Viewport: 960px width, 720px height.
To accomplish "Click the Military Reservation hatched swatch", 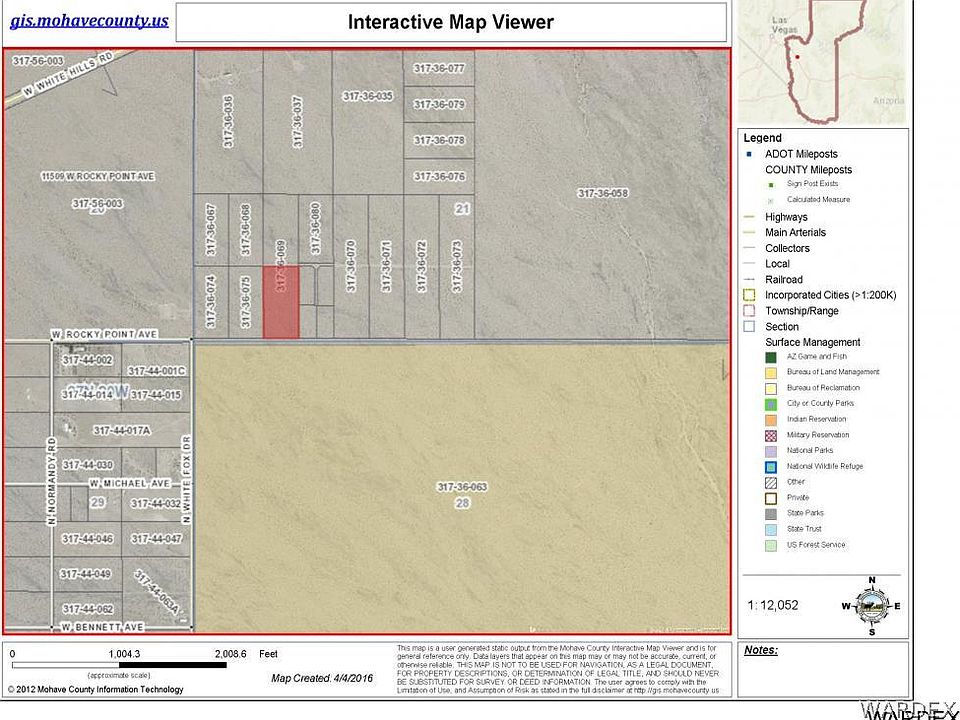I will (771, 435).
